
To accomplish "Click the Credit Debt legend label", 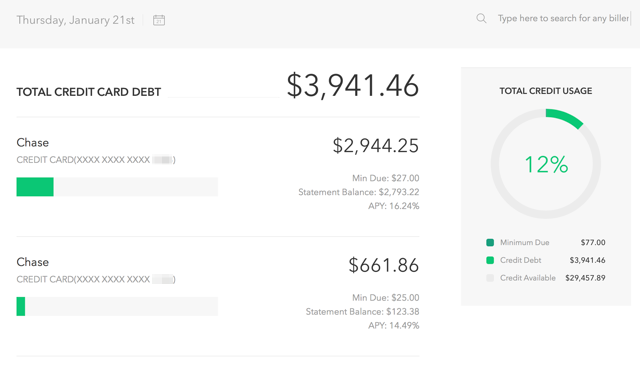I will tap(520, 260).
